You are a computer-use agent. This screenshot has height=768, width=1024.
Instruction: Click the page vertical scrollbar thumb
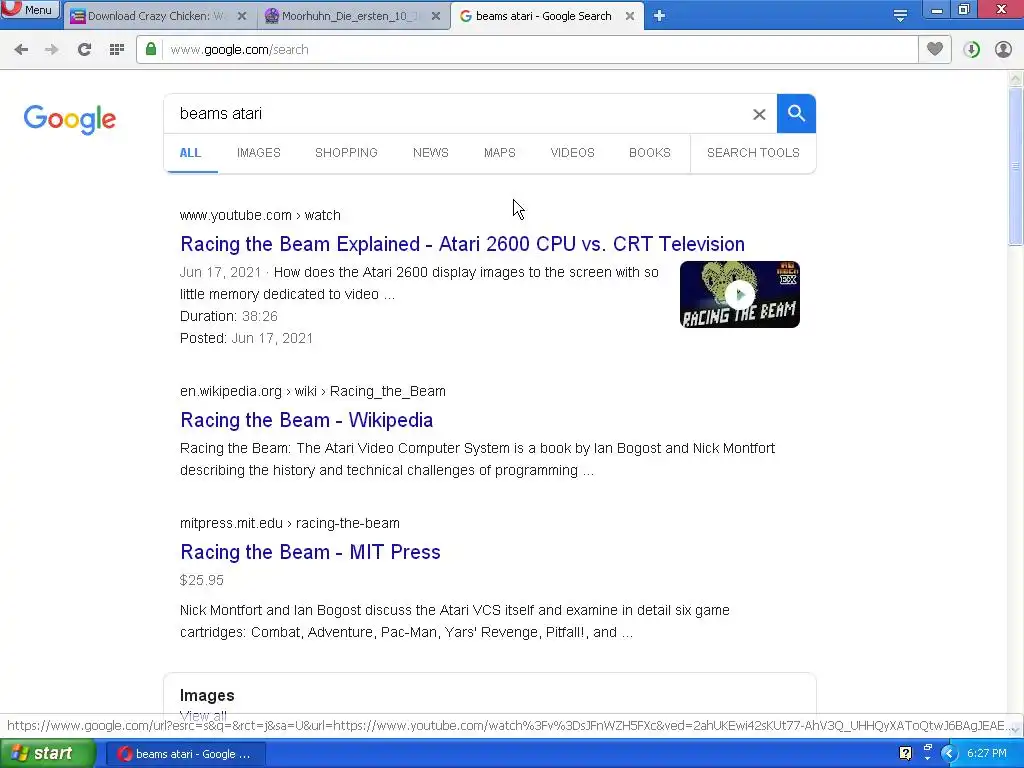pos(1015,167)
